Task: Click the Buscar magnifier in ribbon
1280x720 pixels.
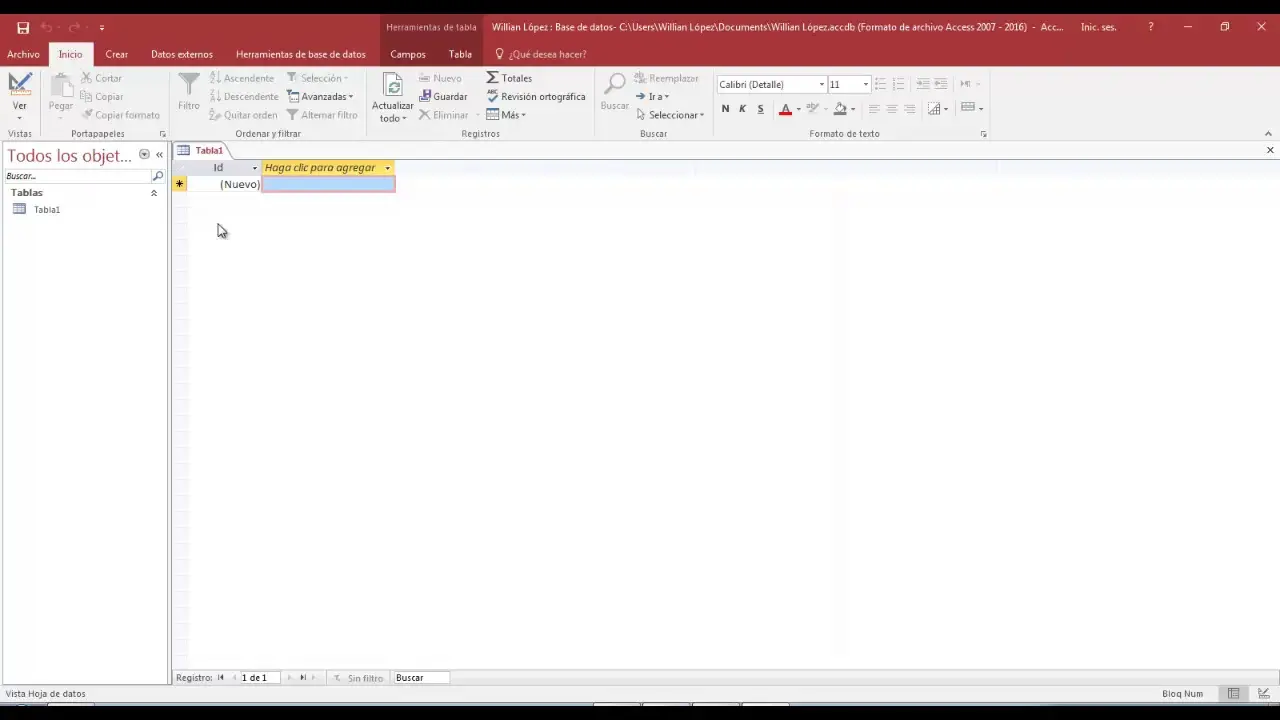Action: [615, 84]
